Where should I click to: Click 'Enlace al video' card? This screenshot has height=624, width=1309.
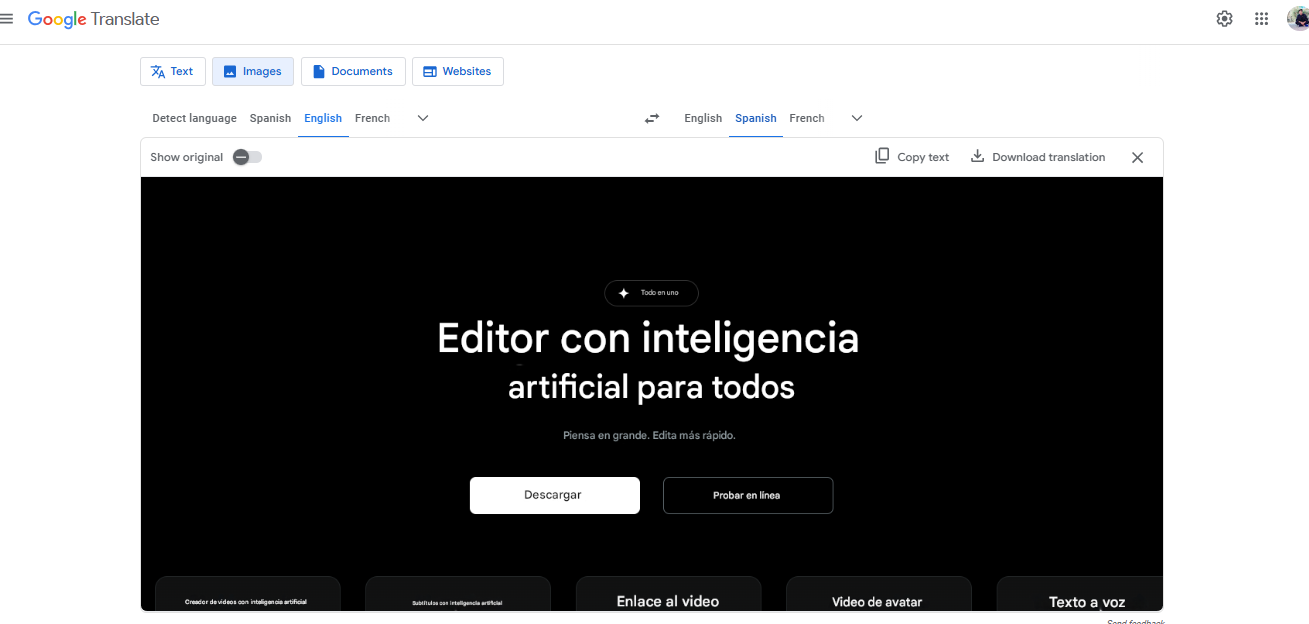tap(668, 594)
